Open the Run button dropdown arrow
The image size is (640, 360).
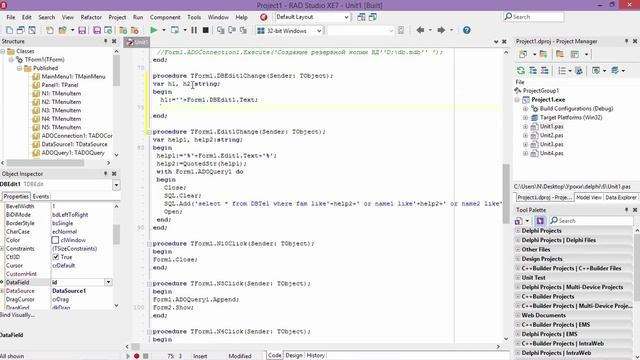pyautogui.click(x=164, y=30)
